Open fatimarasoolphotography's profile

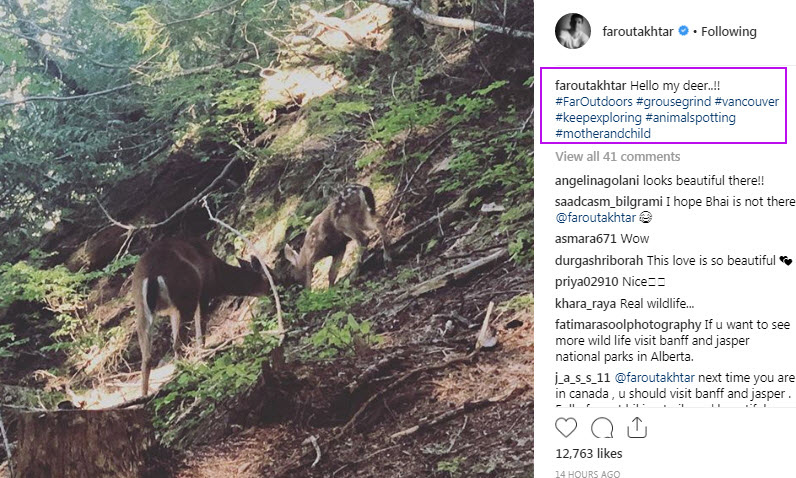click(x=630, y=325)
